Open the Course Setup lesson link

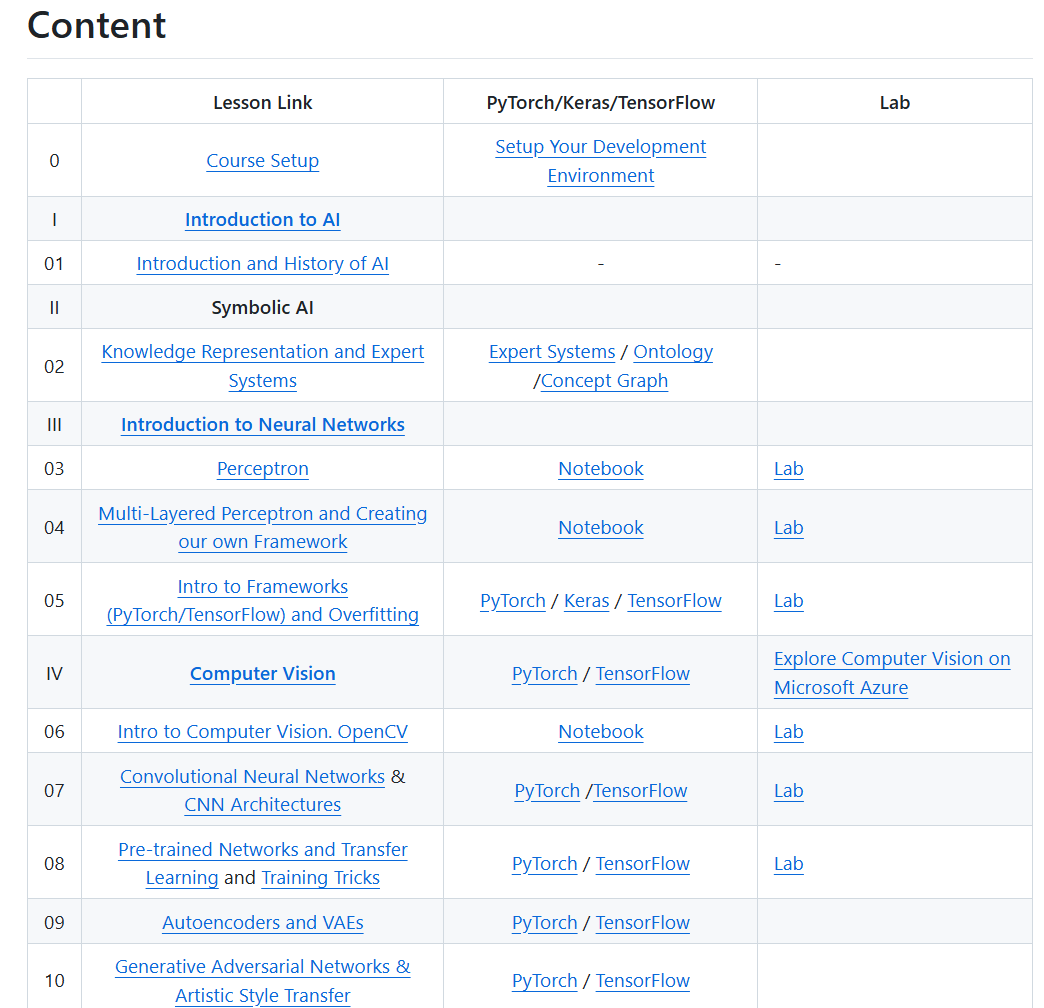(x=262, y=160)
